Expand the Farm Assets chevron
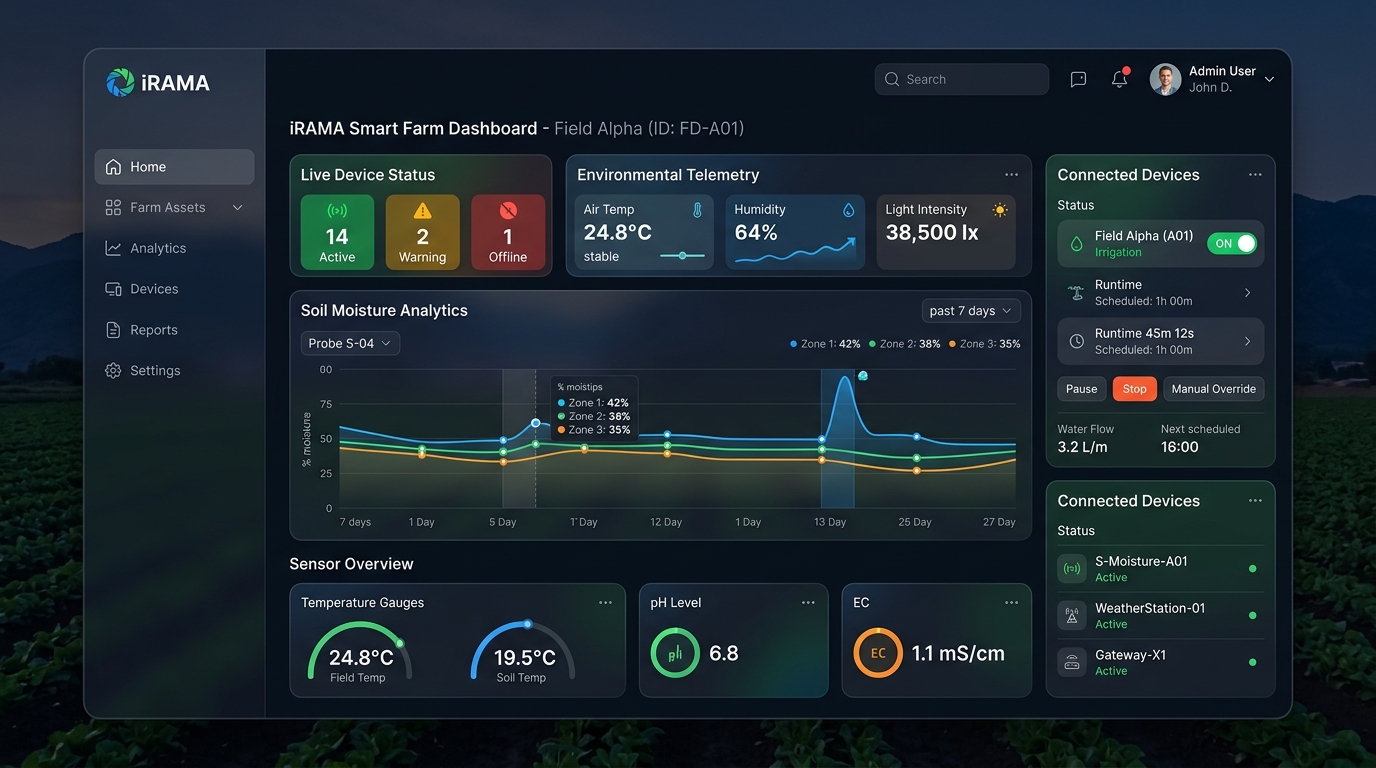1376x768 pixels. tap(238, 207)
